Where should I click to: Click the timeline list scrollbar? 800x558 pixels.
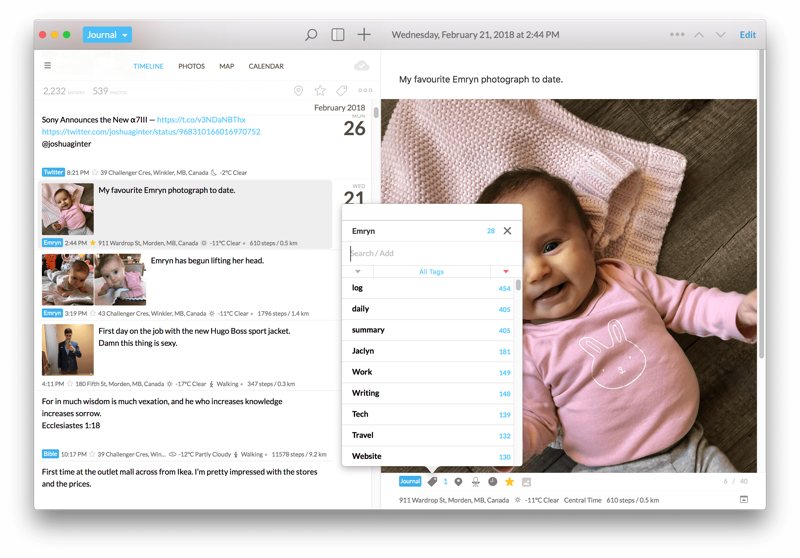pyautogui.click(x=376, y=112)
